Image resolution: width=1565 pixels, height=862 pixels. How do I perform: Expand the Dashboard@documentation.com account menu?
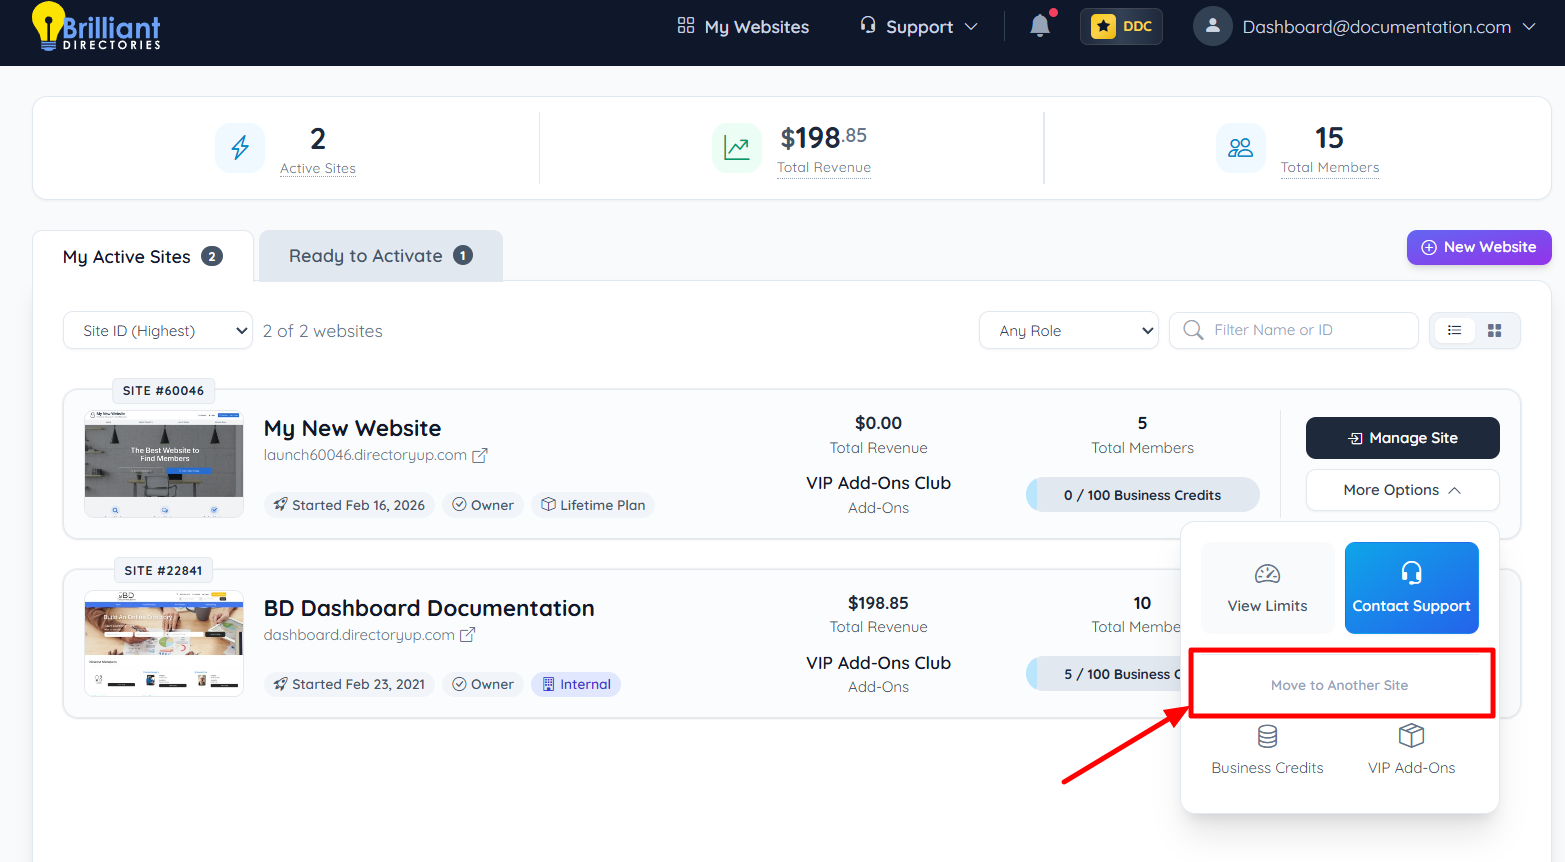point(1388,27)
